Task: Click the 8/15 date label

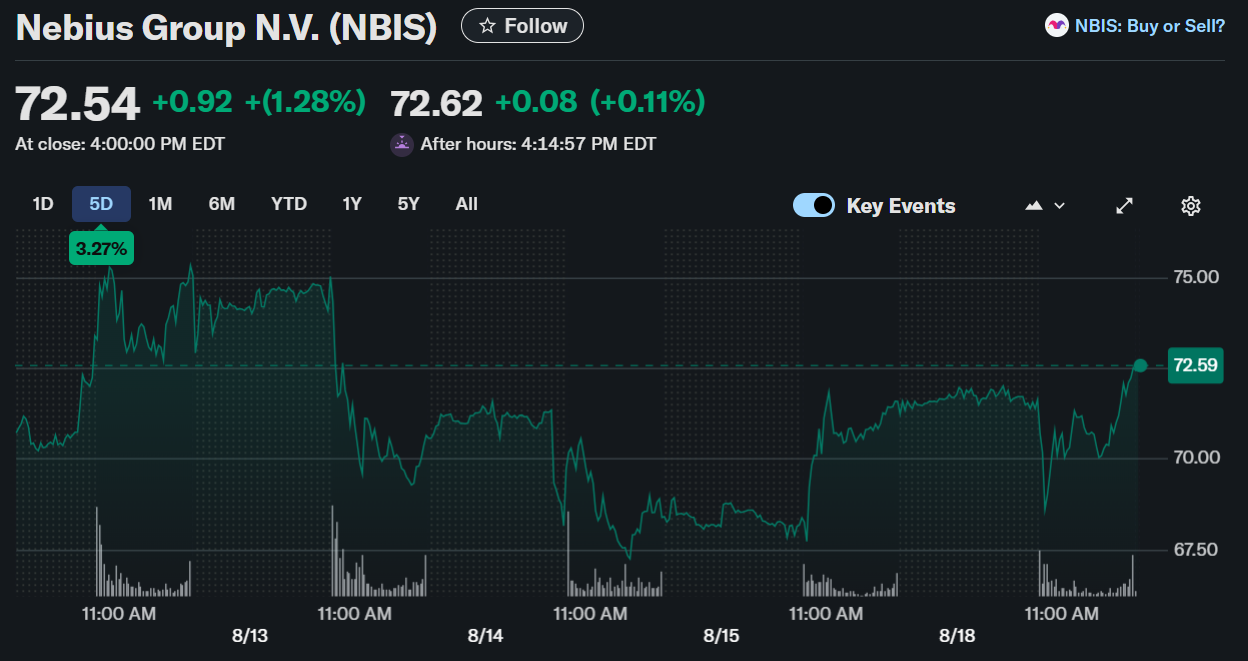Action: click(x=722, y=635)
